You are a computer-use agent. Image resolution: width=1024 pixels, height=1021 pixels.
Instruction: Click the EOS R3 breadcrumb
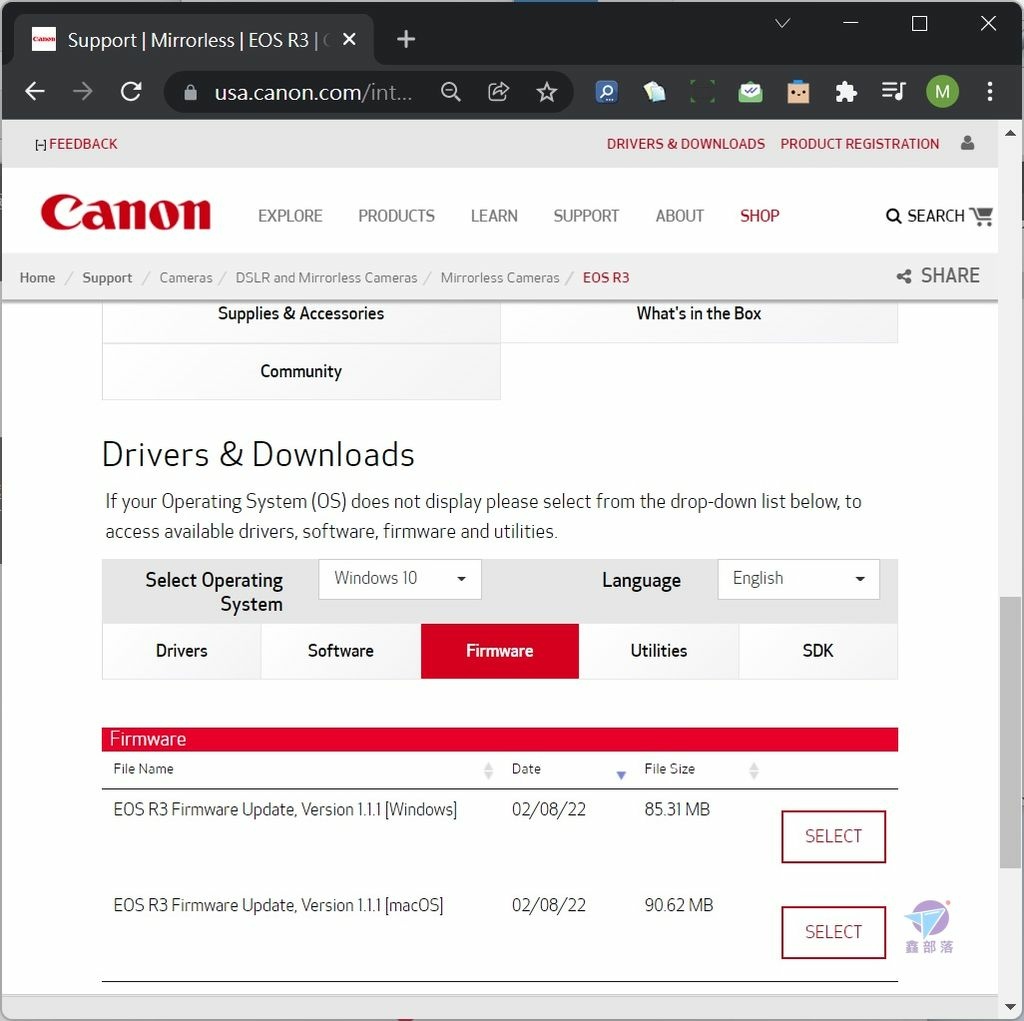pyautogui.click(x=606, y=278)
